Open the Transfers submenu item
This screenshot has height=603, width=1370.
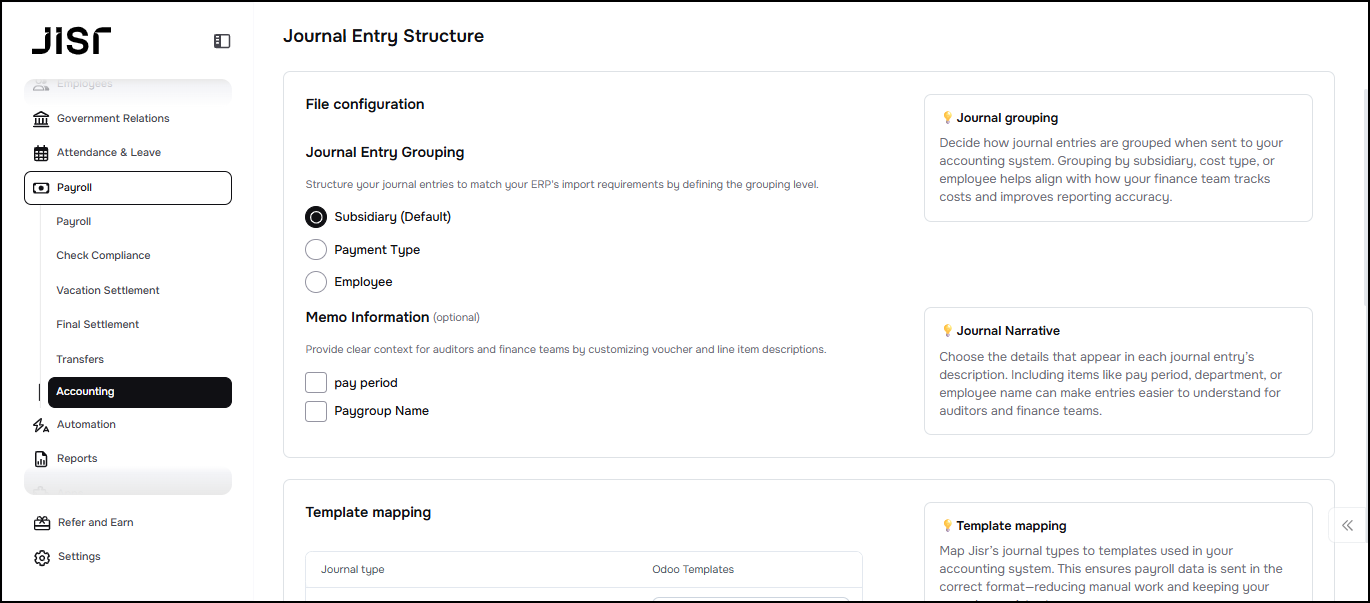pyautogui.click(x=80, y=360)
